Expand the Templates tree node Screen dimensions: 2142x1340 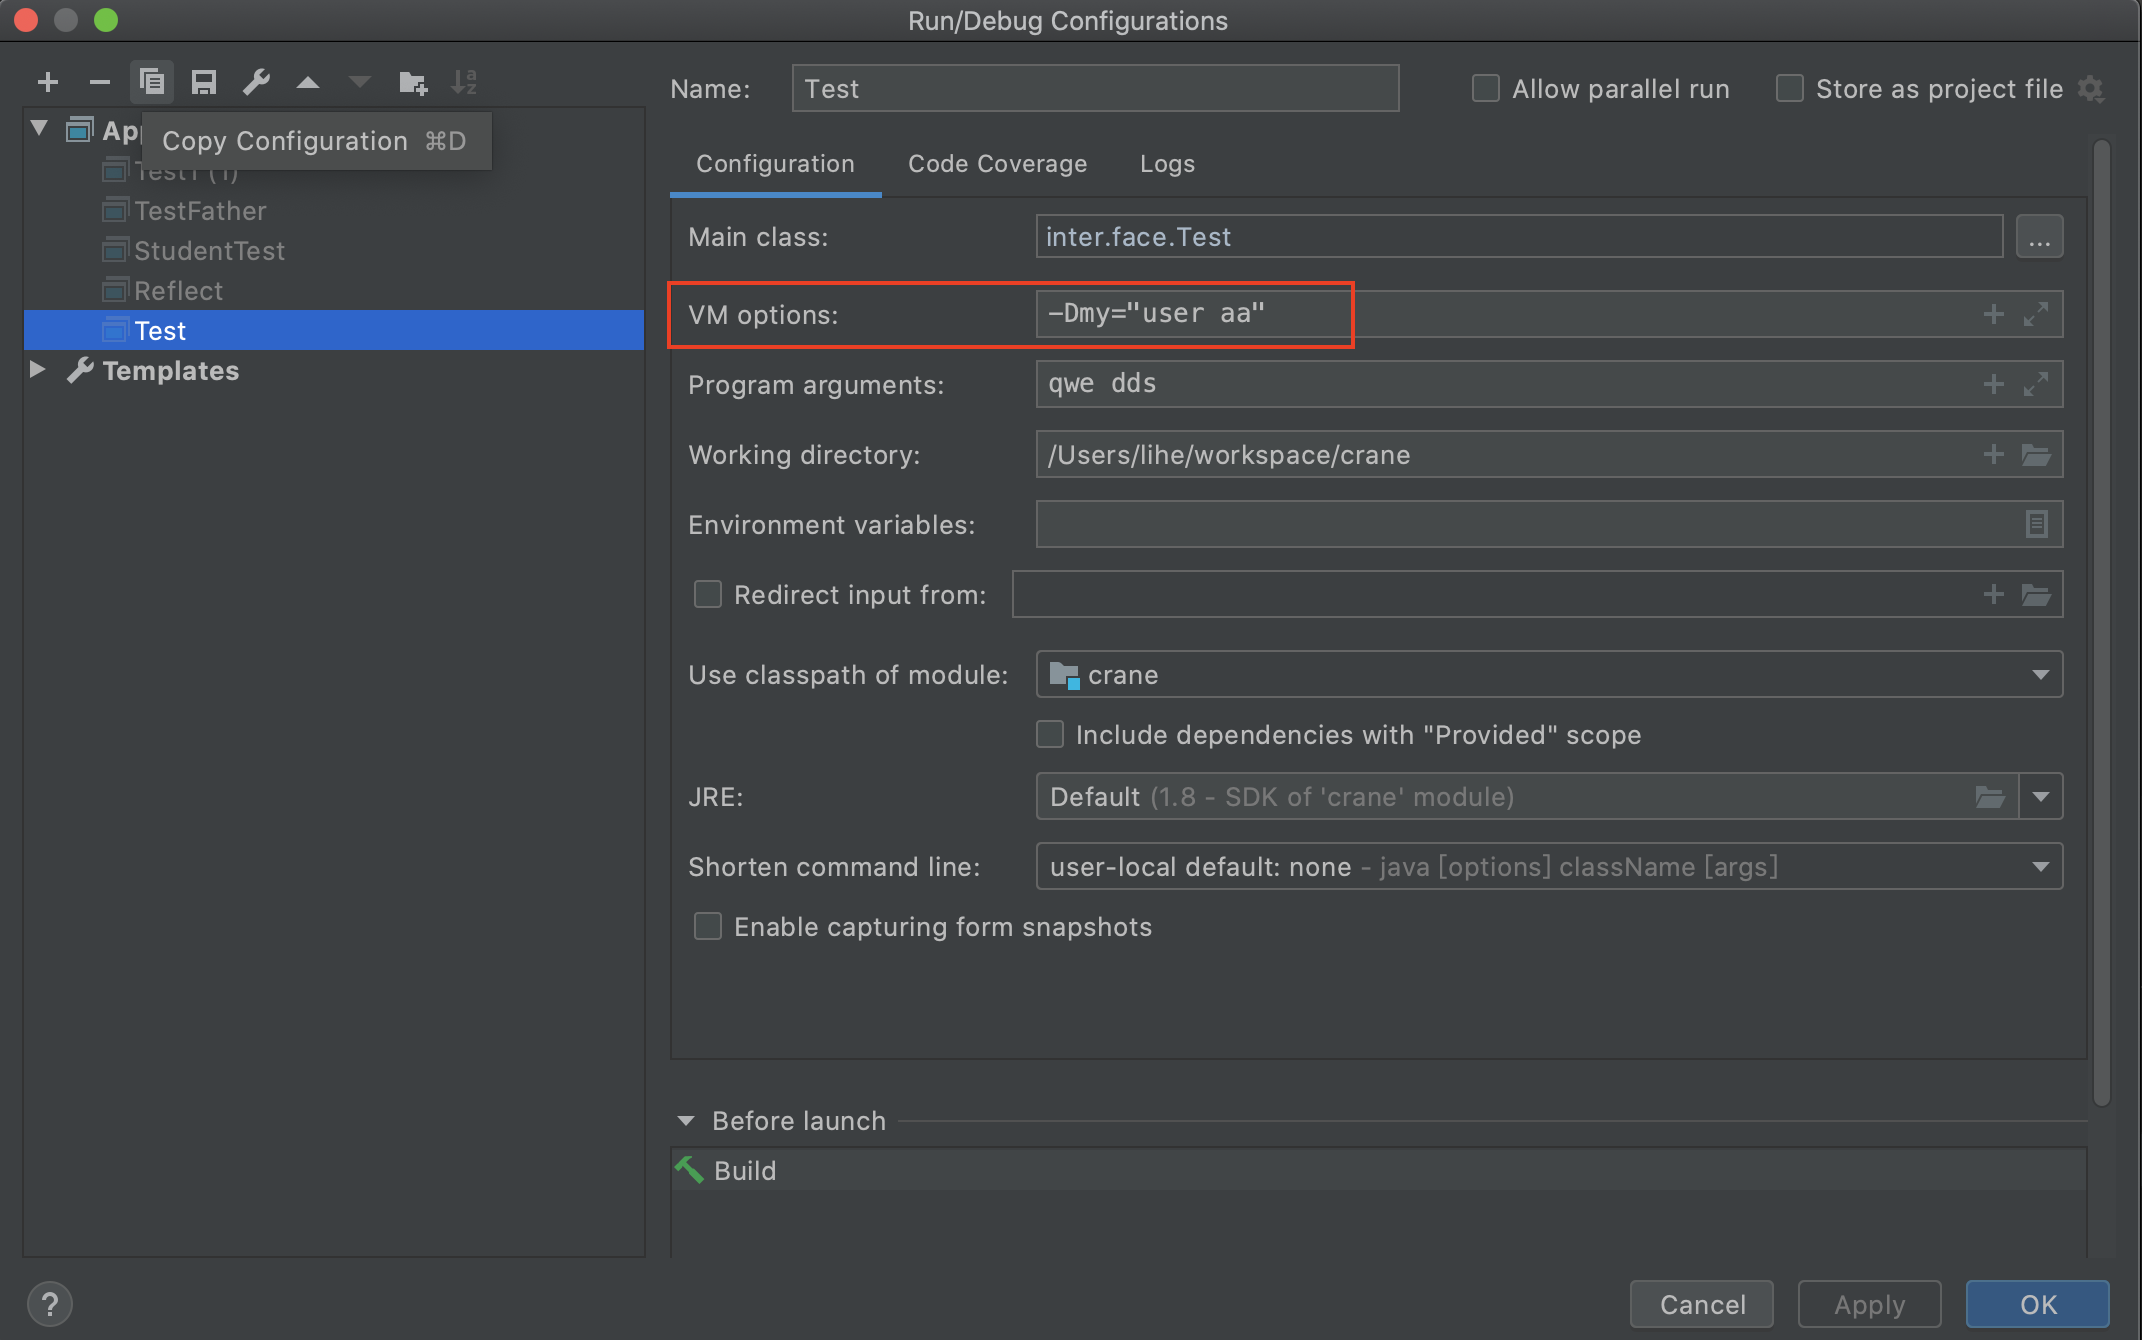38,370
